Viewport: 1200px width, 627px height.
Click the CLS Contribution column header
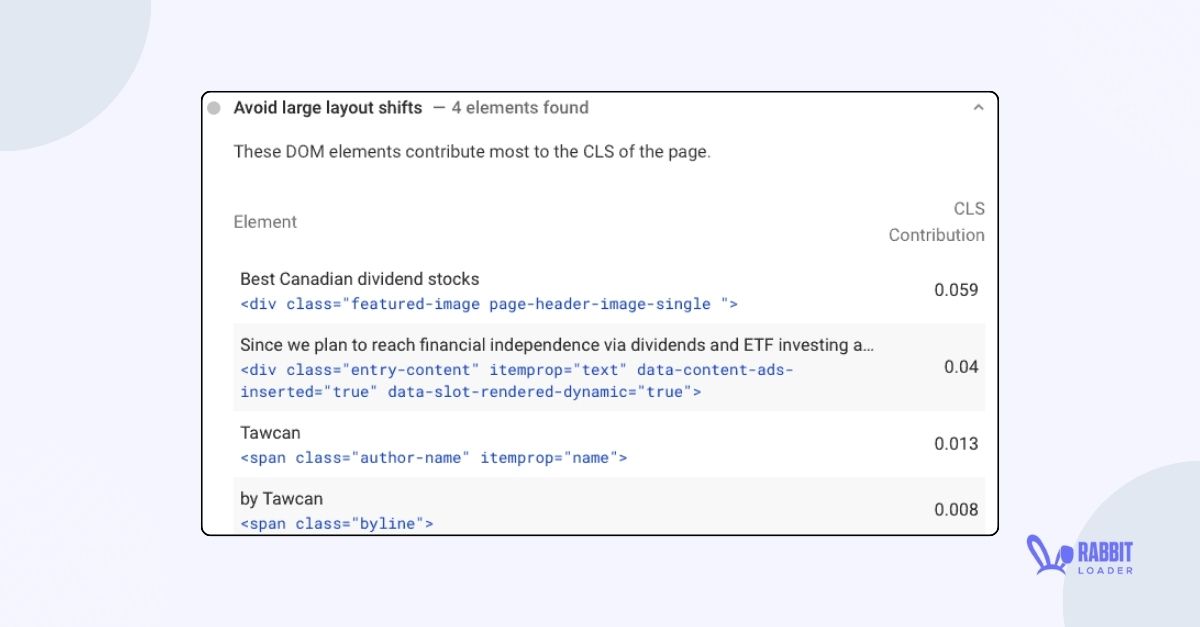point(936,222)
